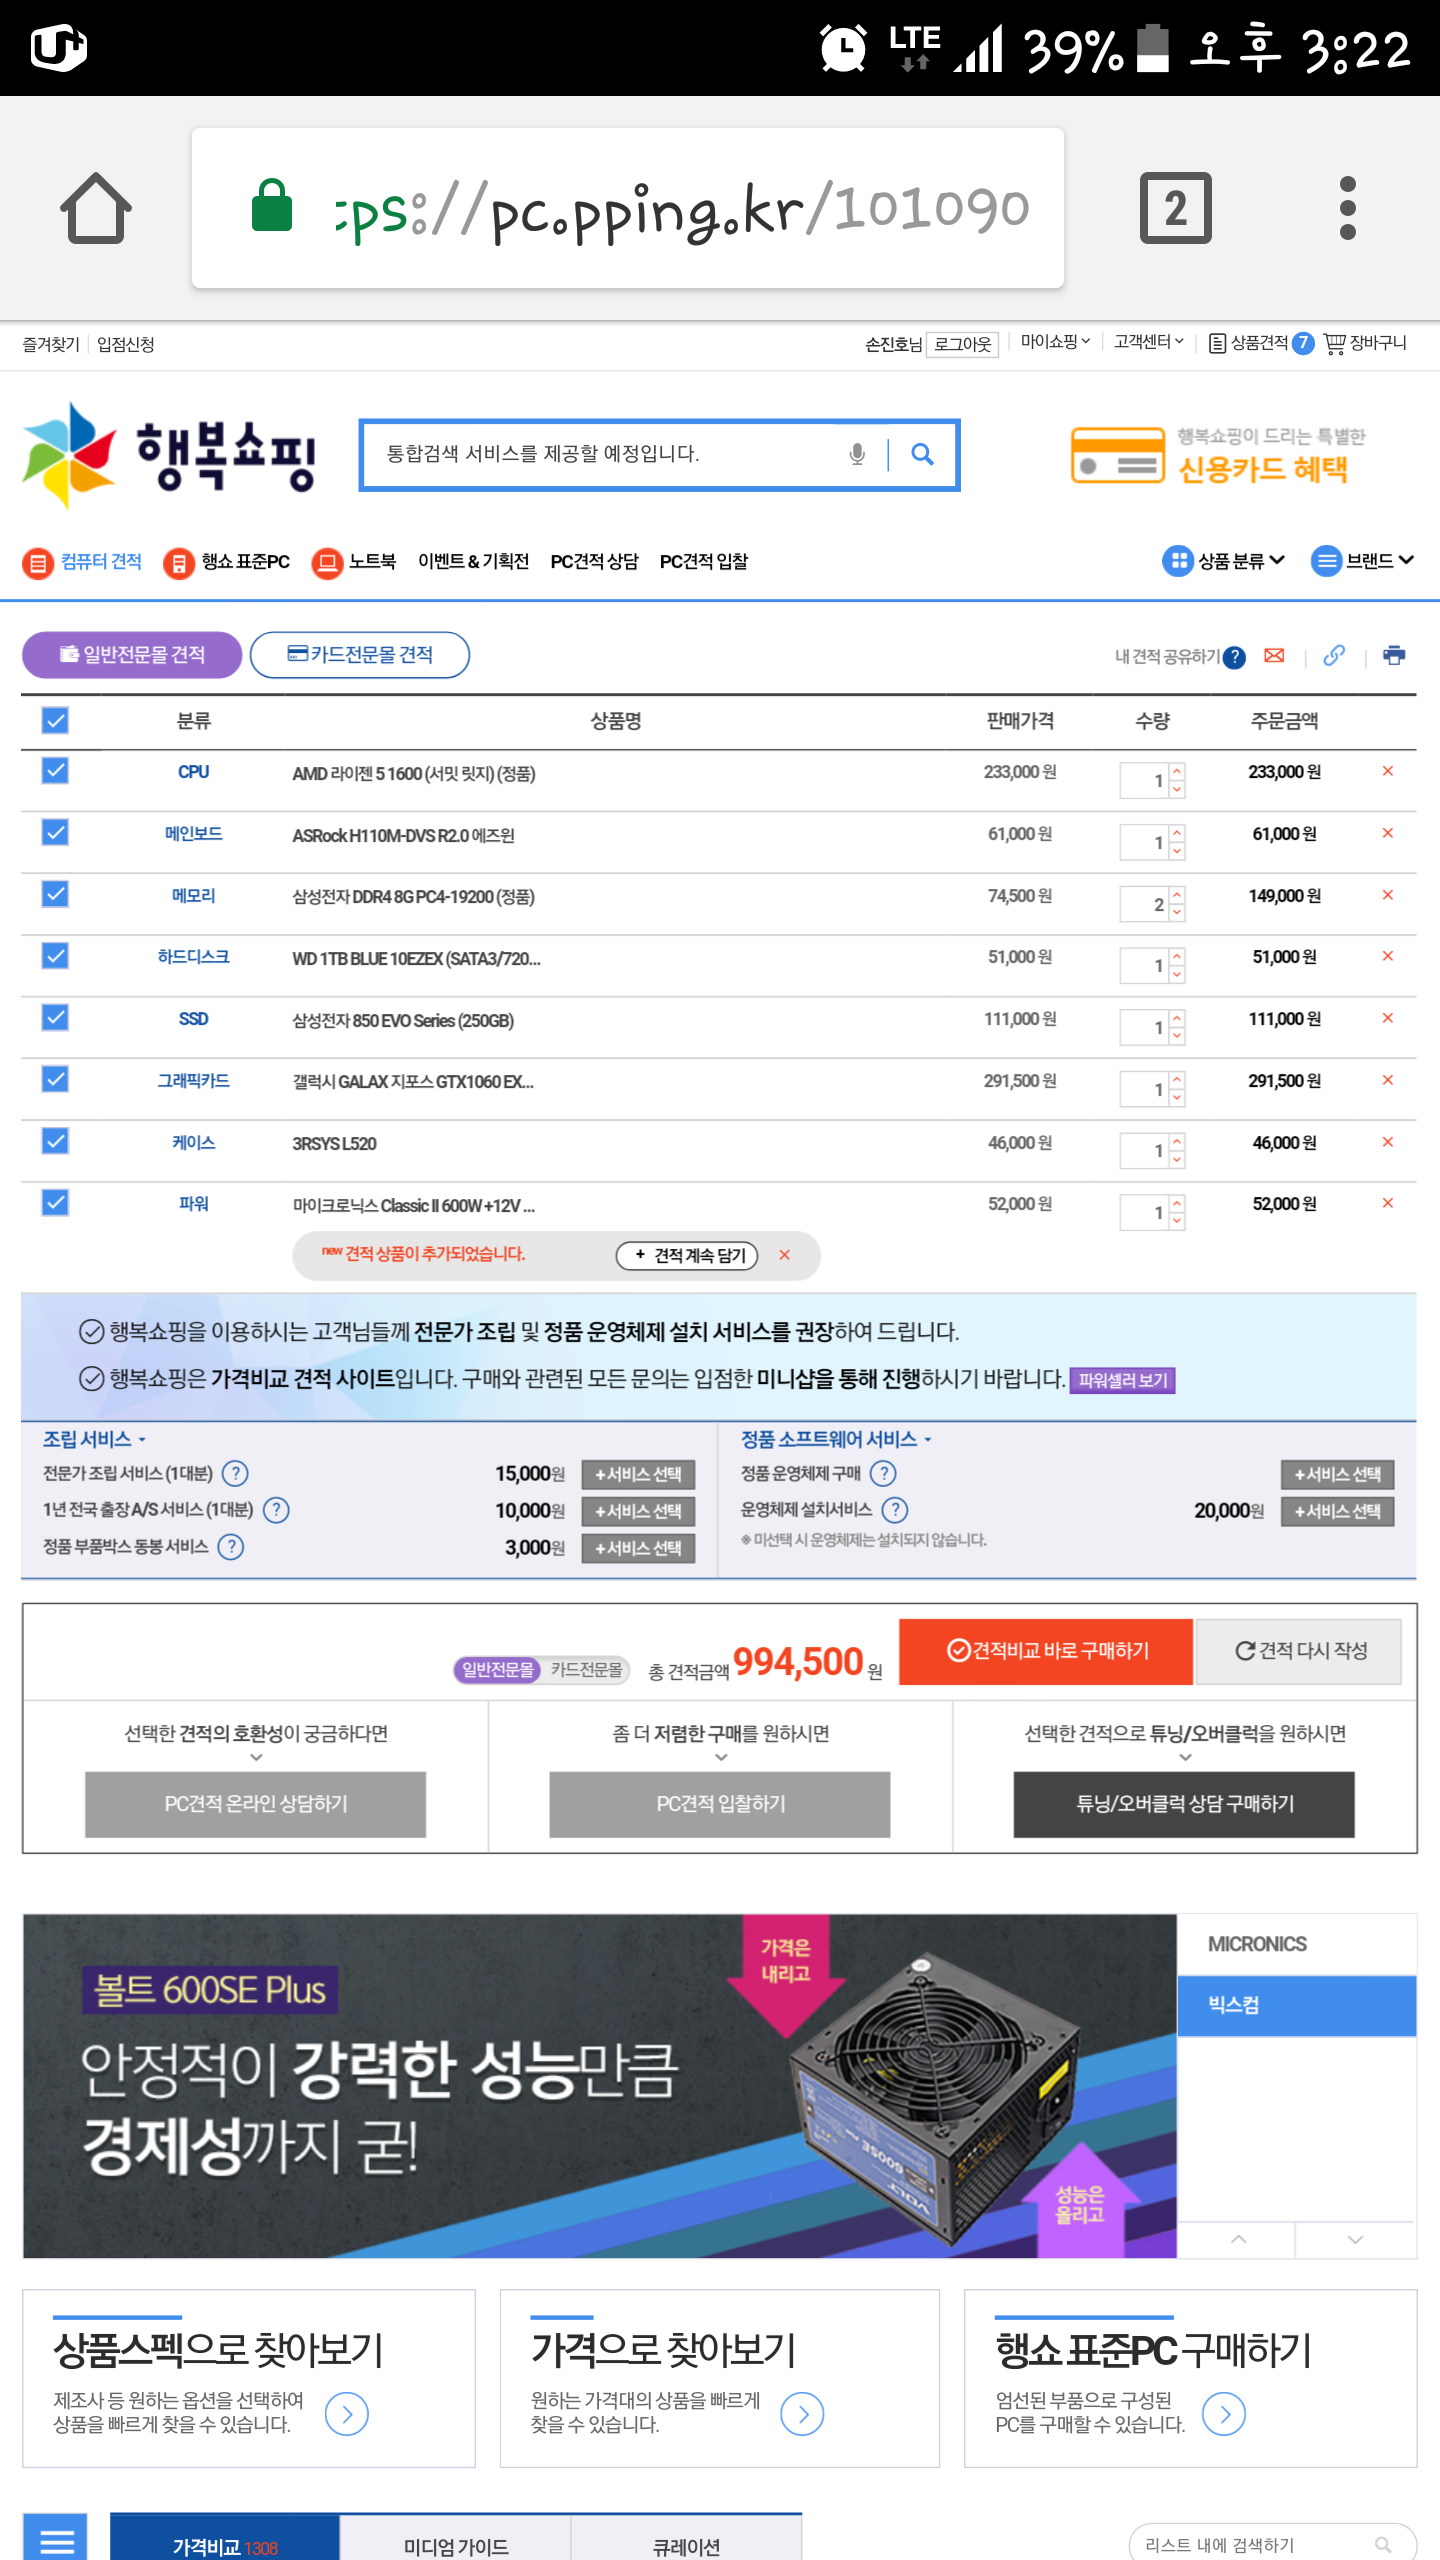Tap the address bar URL field
1440x2560 pixels.
tap(628, 208)
